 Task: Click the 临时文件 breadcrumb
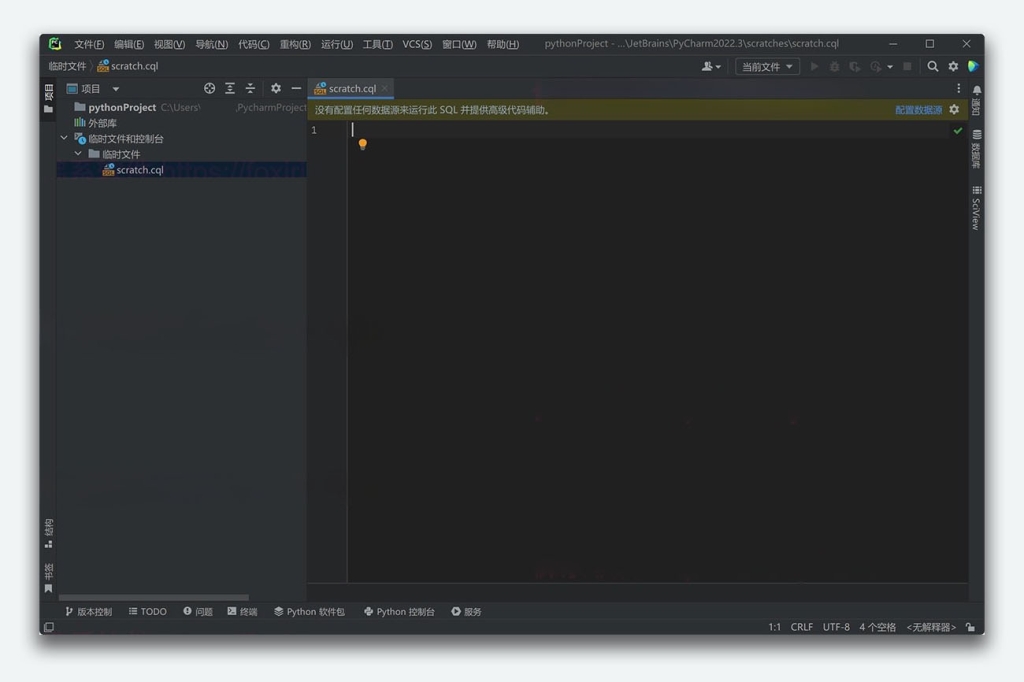pyautogui.click(x=67, y=66)
